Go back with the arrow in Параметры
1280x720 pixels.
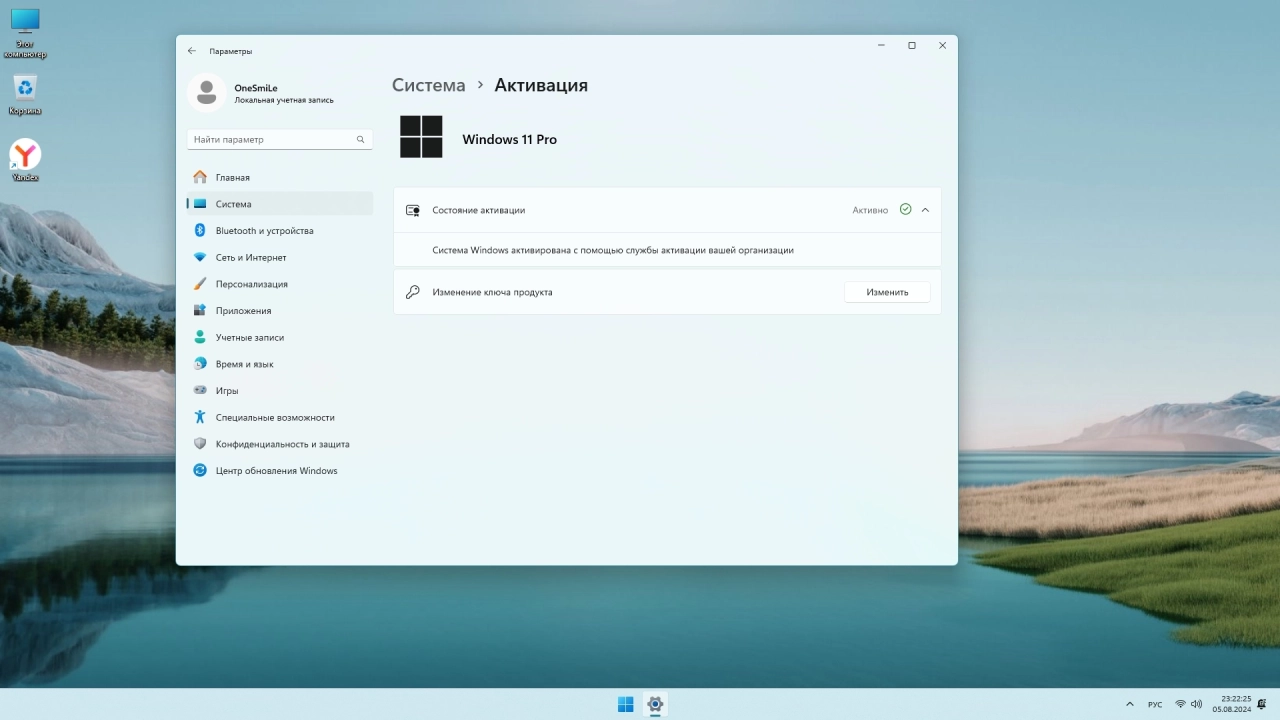pos(192,51)
